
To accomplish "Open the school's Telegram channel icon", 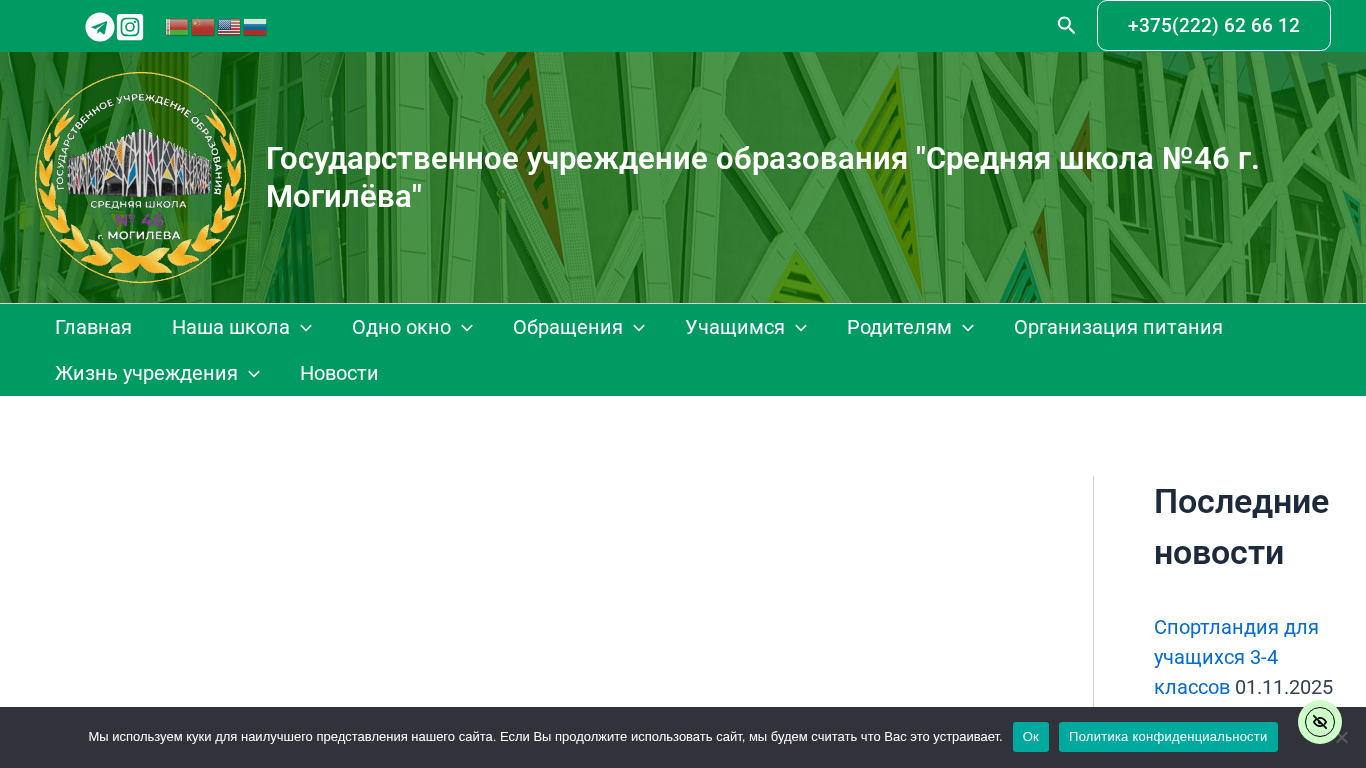I will [x=100, y=27].
